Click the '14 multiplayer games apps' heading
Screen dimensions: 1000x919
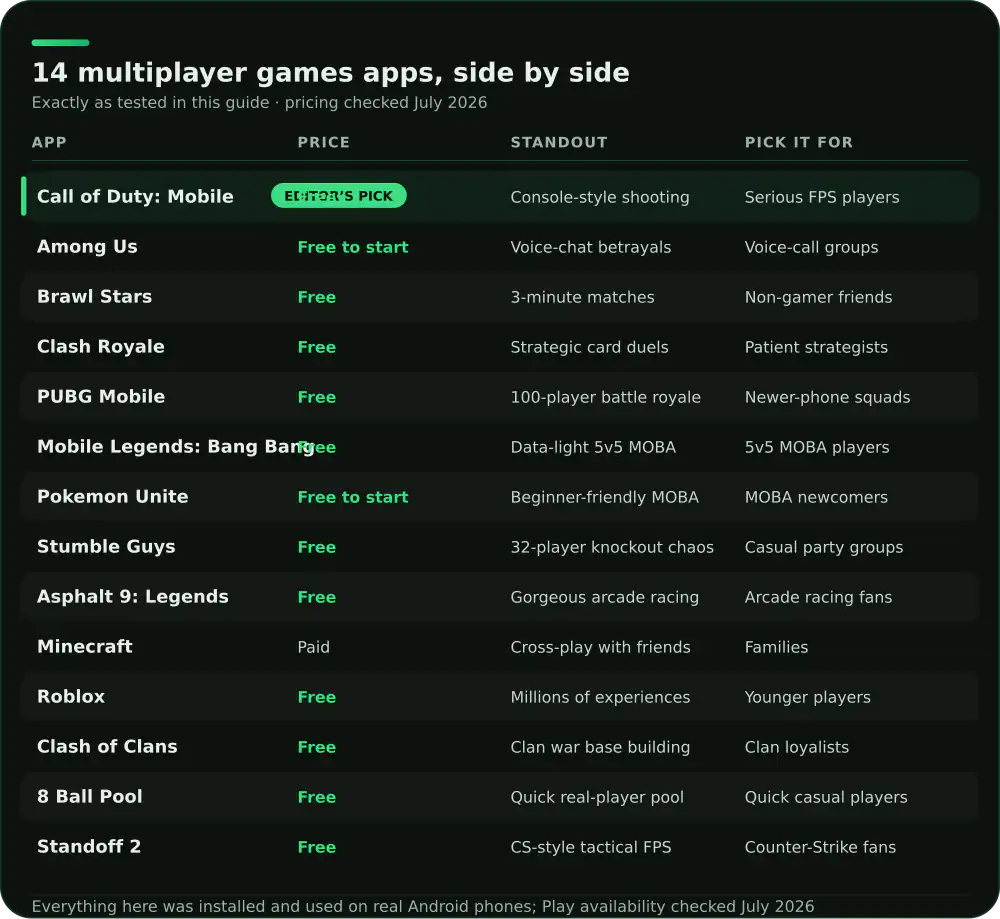click(331, 73)
